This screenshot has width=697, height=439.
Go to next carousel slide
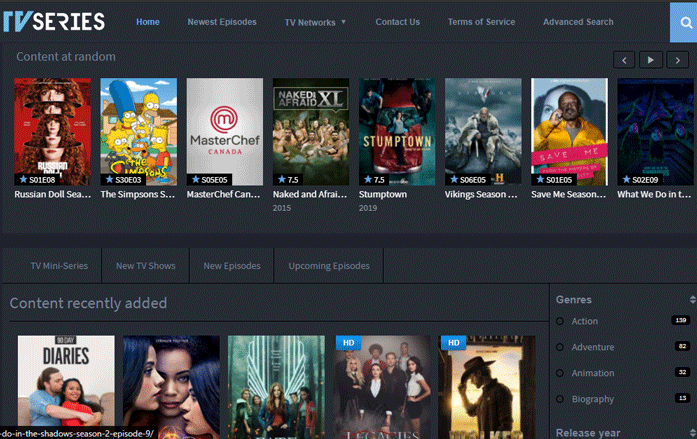click(677, 60)
